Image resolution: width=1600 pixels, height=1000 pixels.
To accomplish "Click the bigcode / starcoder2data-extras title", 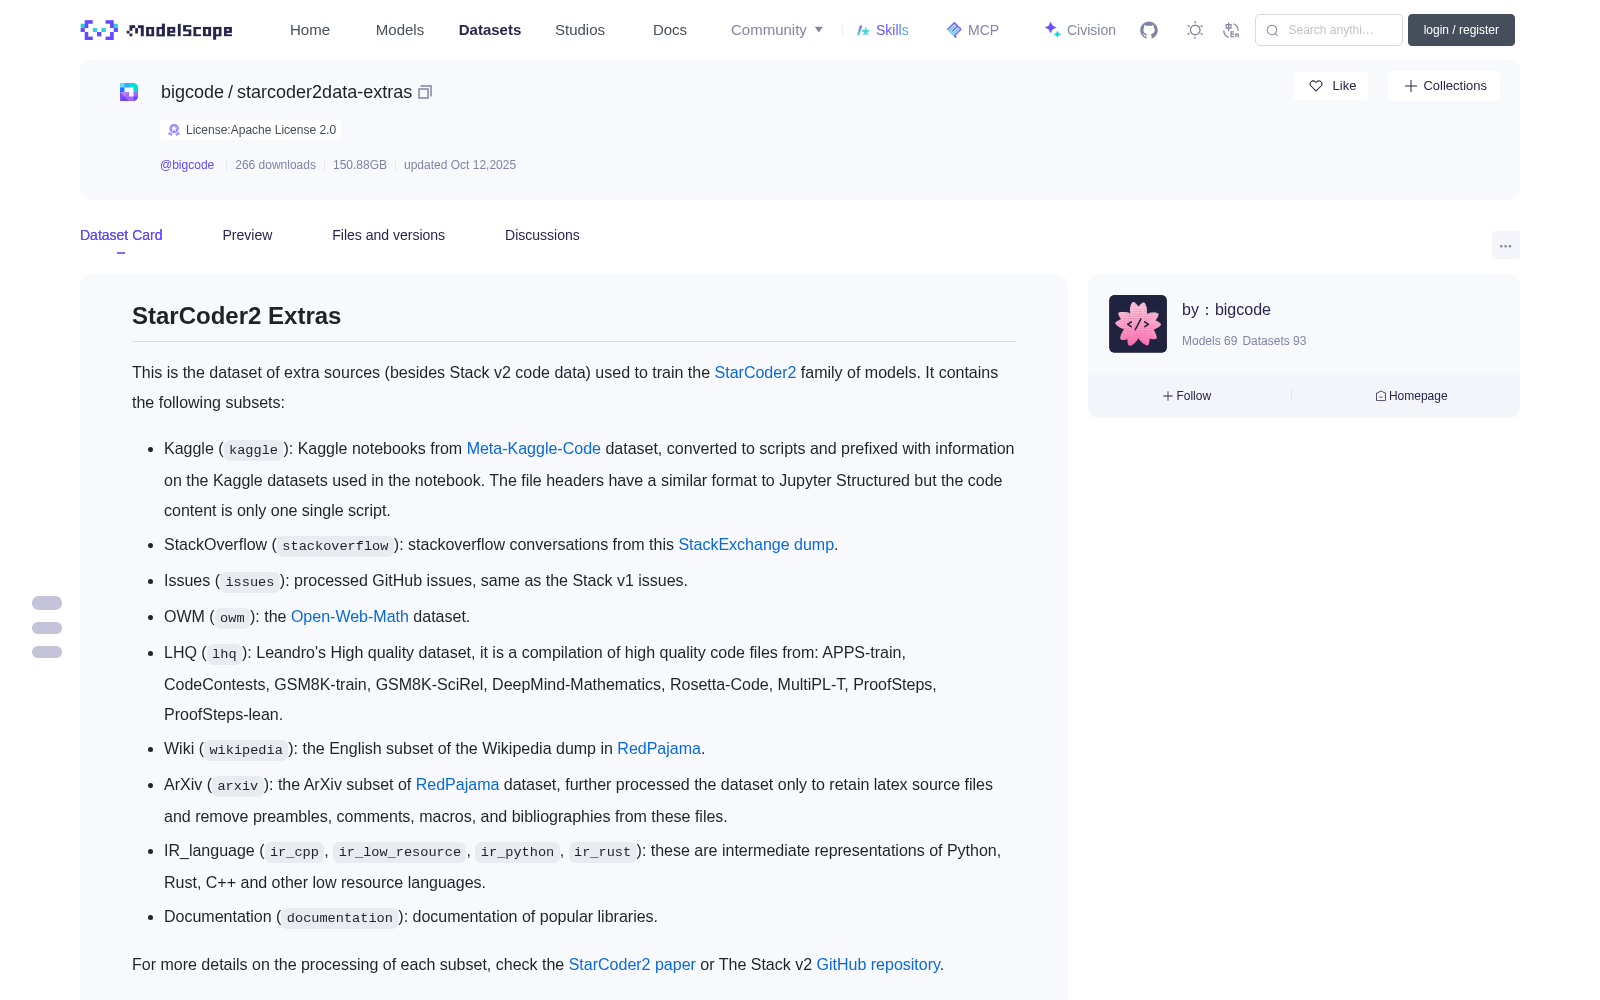I will (286, 92).
